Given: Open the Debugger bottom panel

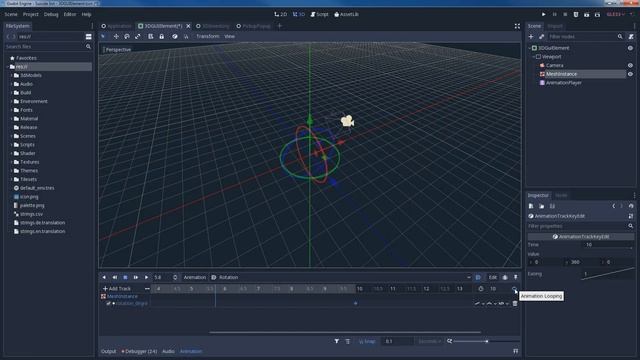Looking at the screenshot, I should tap(139, 351).
